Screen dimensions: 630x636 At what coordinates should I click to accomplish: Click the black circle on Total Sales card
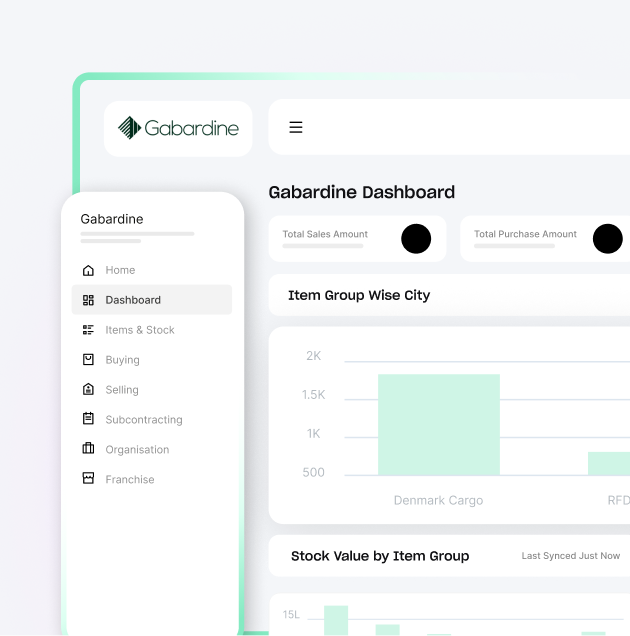(416, 239)
